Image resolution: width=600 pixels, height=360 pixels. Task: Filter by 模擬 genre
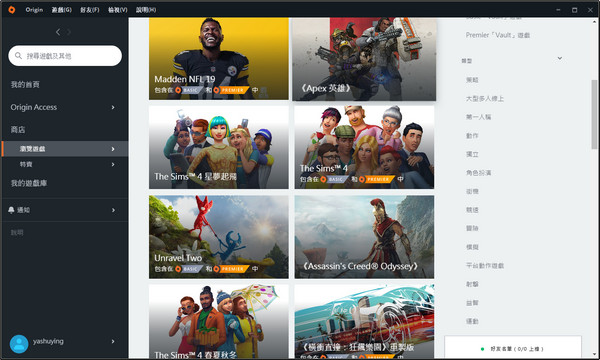pos(472,247)
